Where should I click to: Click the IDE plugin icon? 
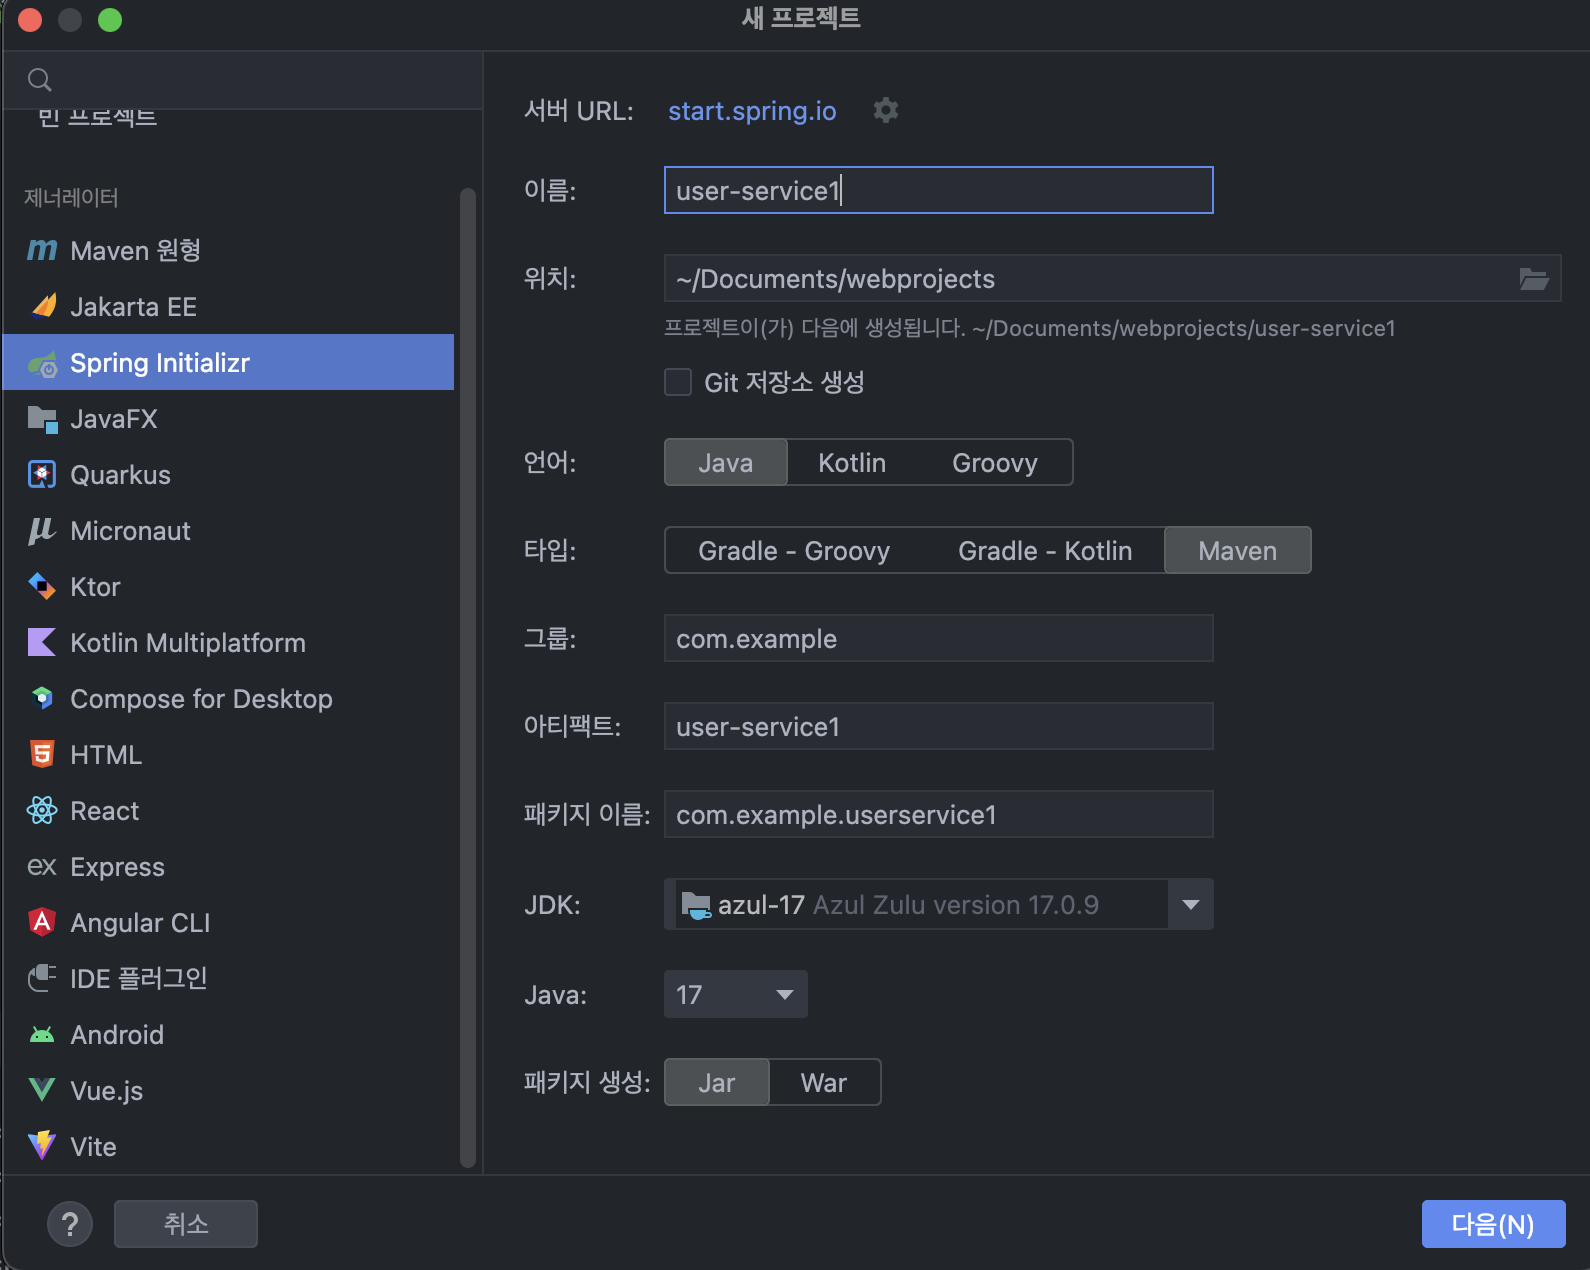coord(42,978)
